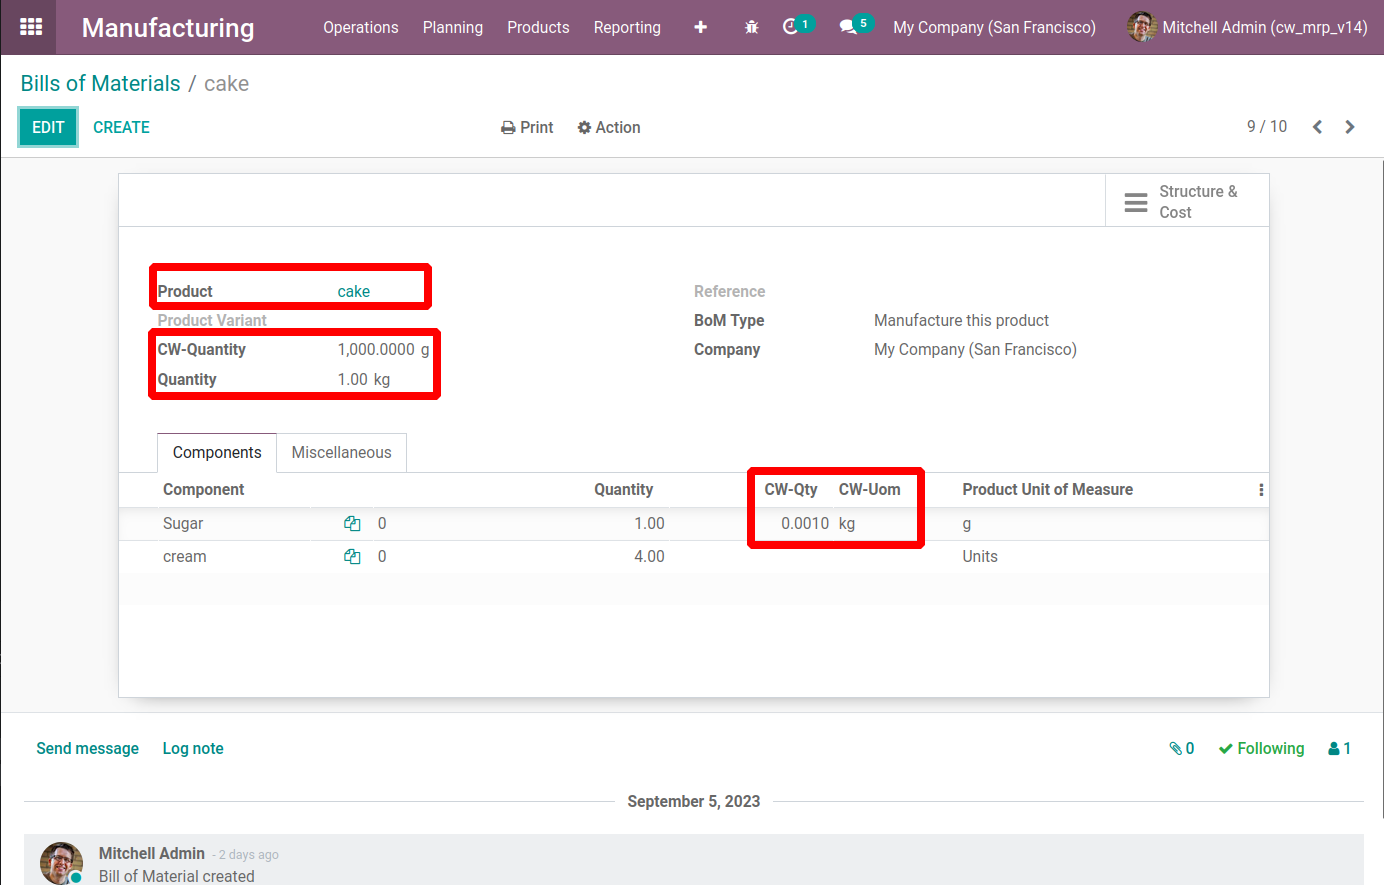Expand the Print dropdown
Viewport: 1384px width, 885px height.
[x=527, y=127]
